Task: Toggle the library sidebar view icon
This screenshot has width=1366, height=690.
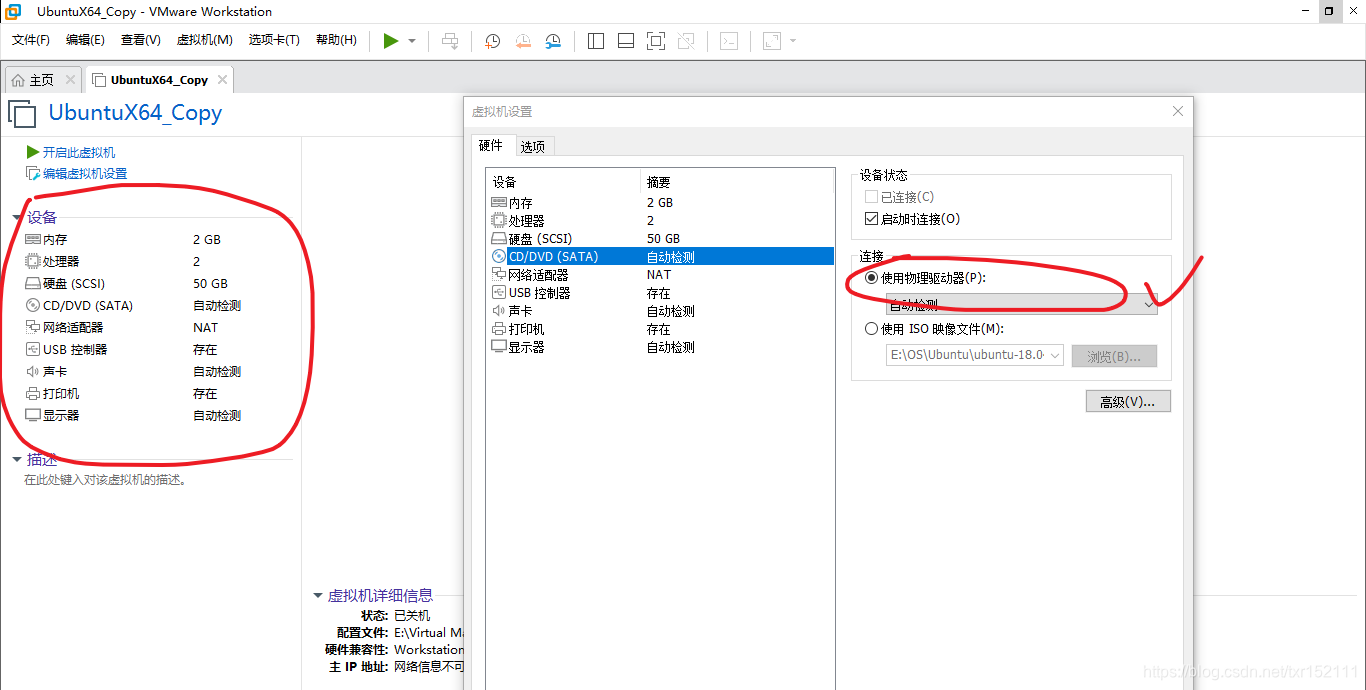Action: (x=596, y=40)
